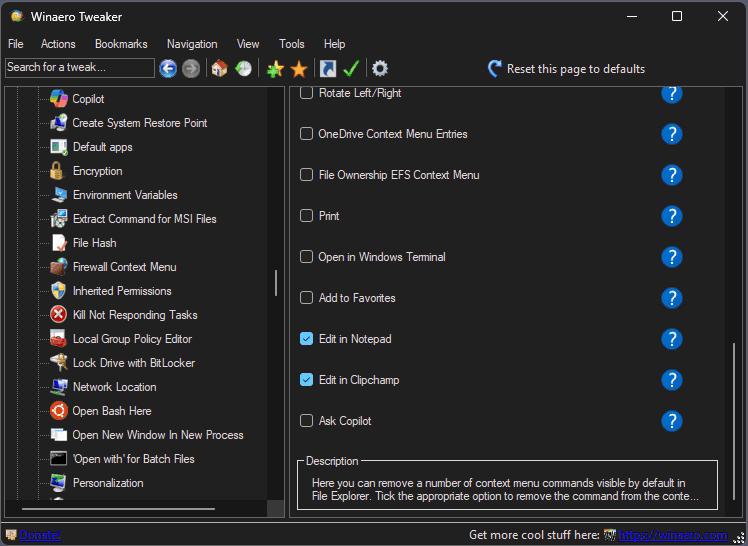Viewport: 748px width, 546px height.
Task: Open help for Edit in Notepad
Action: [672, 339]
